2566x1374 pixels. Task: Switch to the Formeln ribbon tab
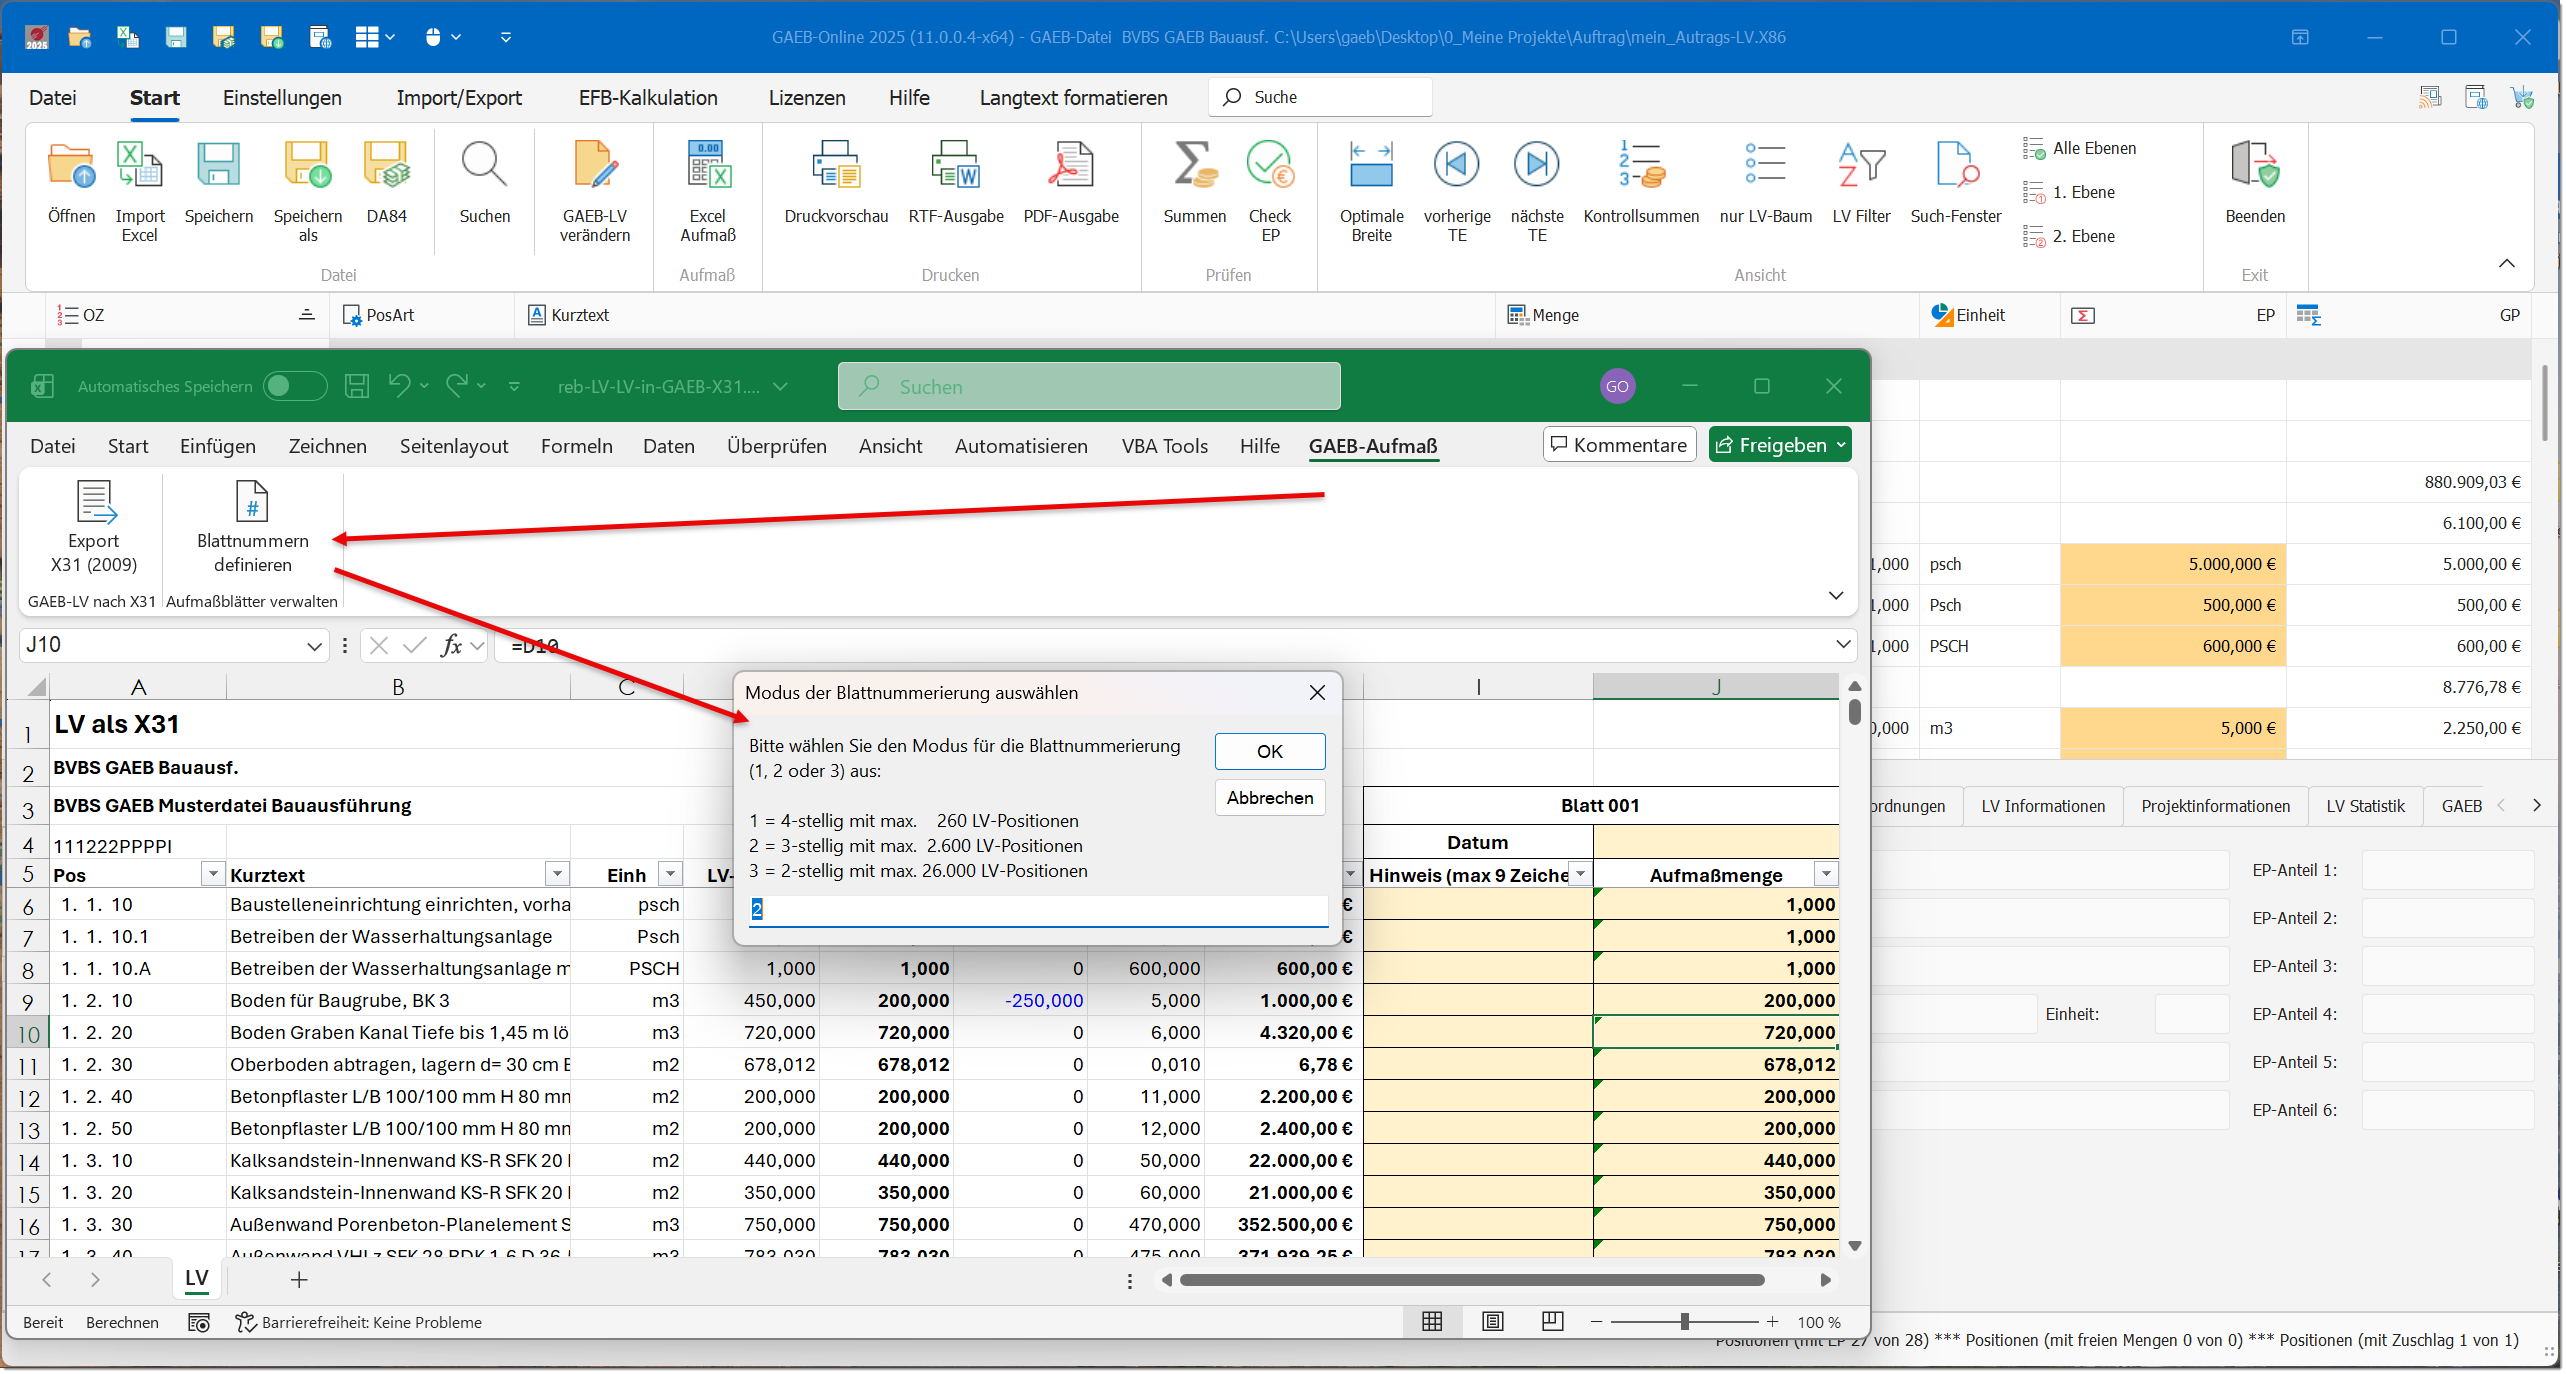point(576,446)
